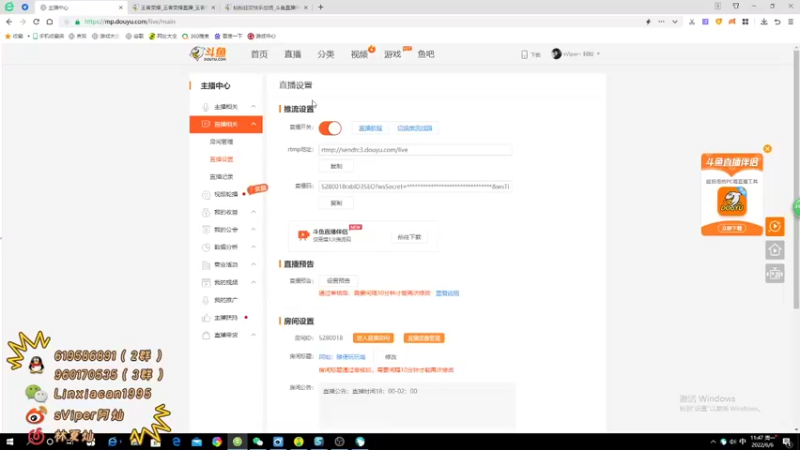Click the robot icon on right sidebar
800x450 pixels.
[774, 274]
